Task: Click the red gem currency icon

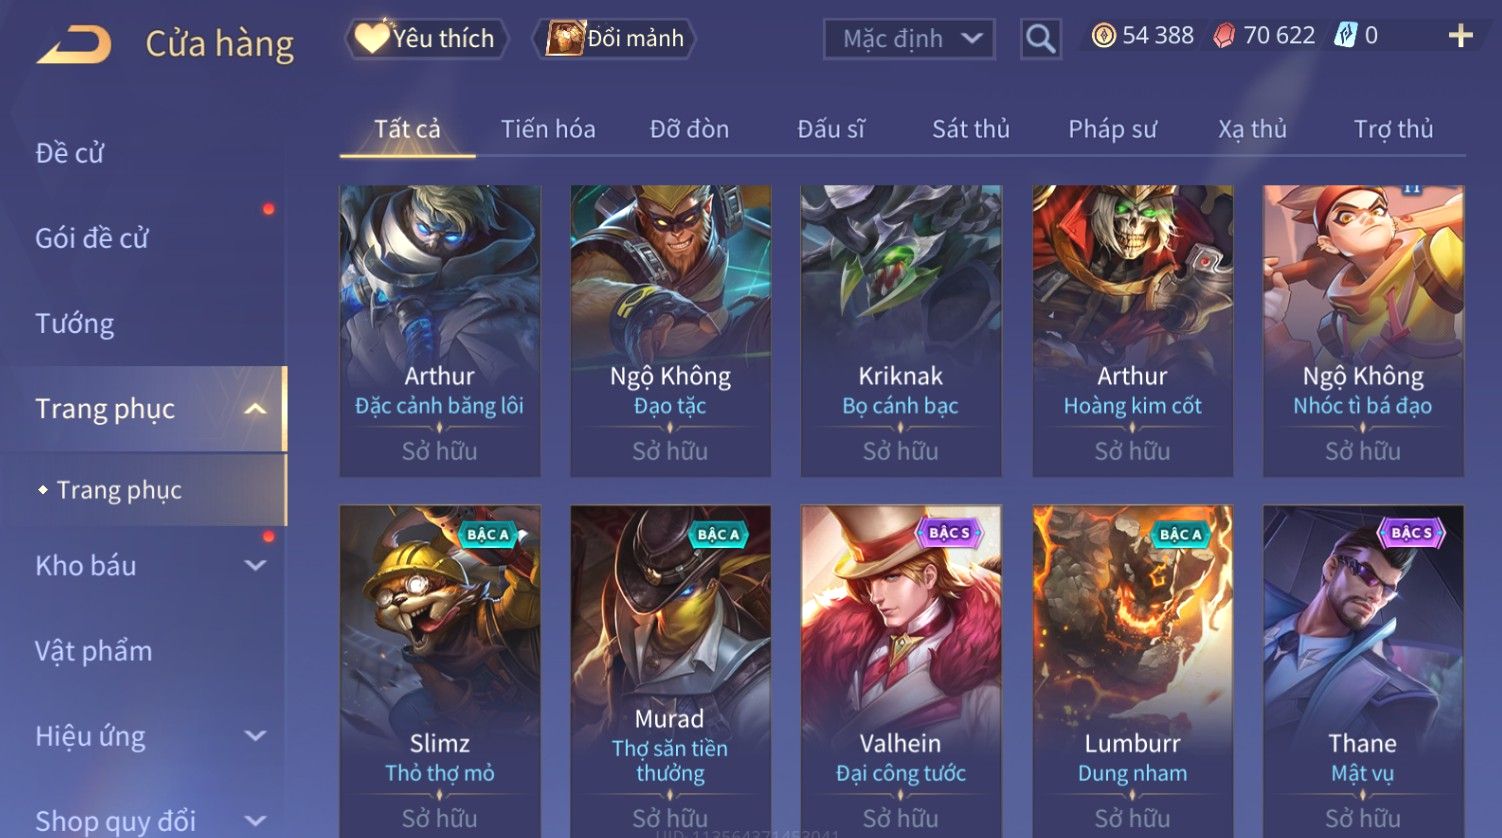Action: pos(1224,36)
